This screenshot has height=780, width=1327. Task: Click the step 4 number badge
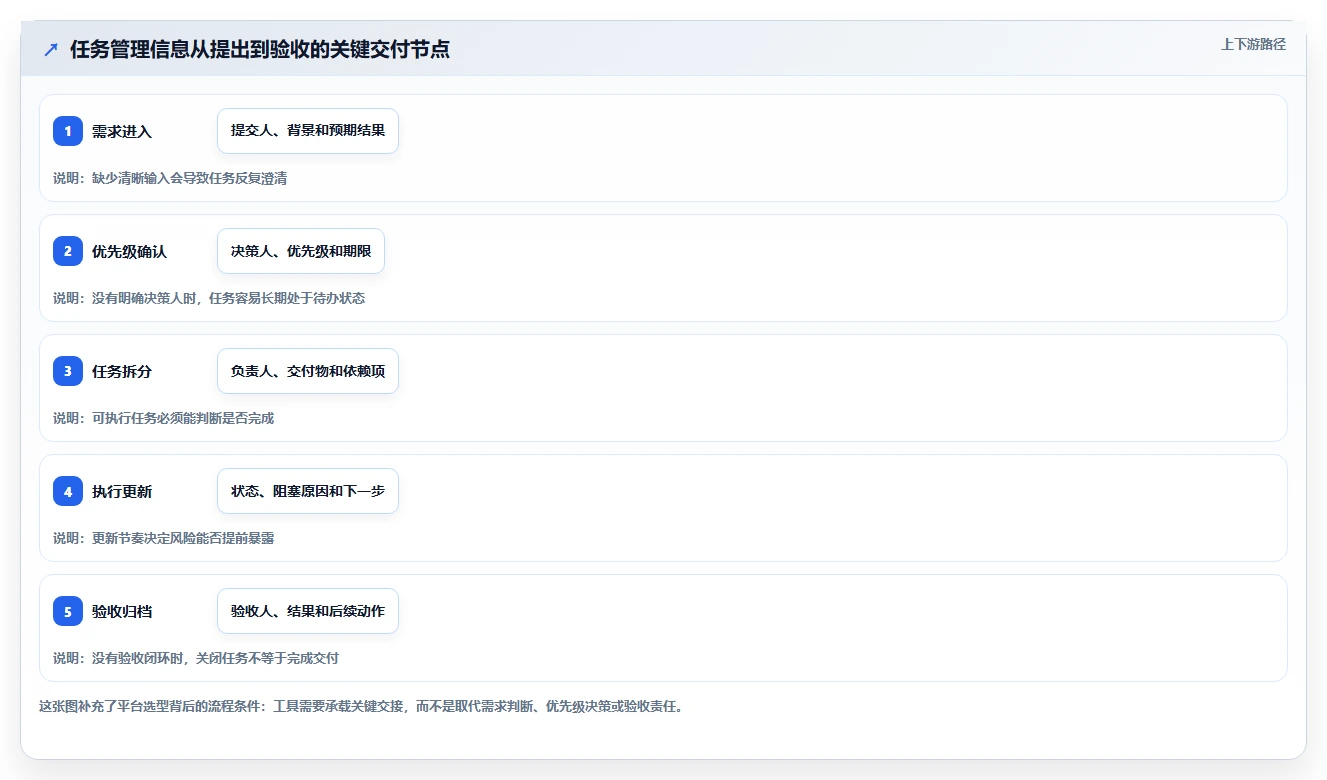point(68,491)
